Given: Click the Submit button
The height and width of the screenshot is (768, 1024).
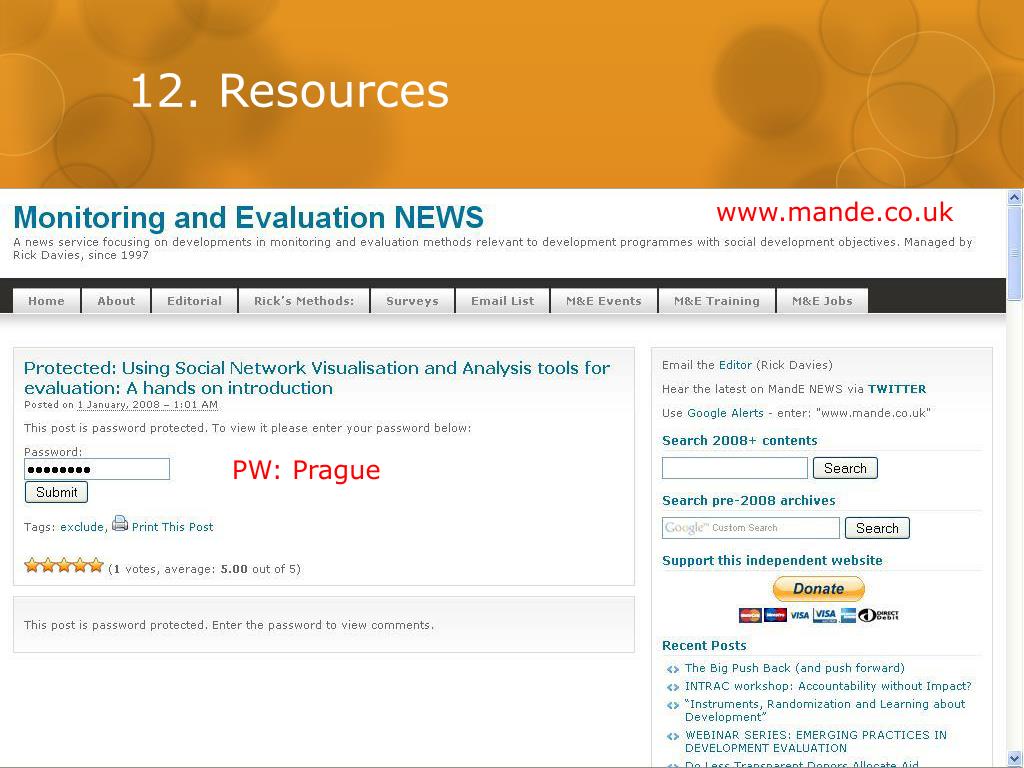Looking at the screenshot, I should point(56,492).
